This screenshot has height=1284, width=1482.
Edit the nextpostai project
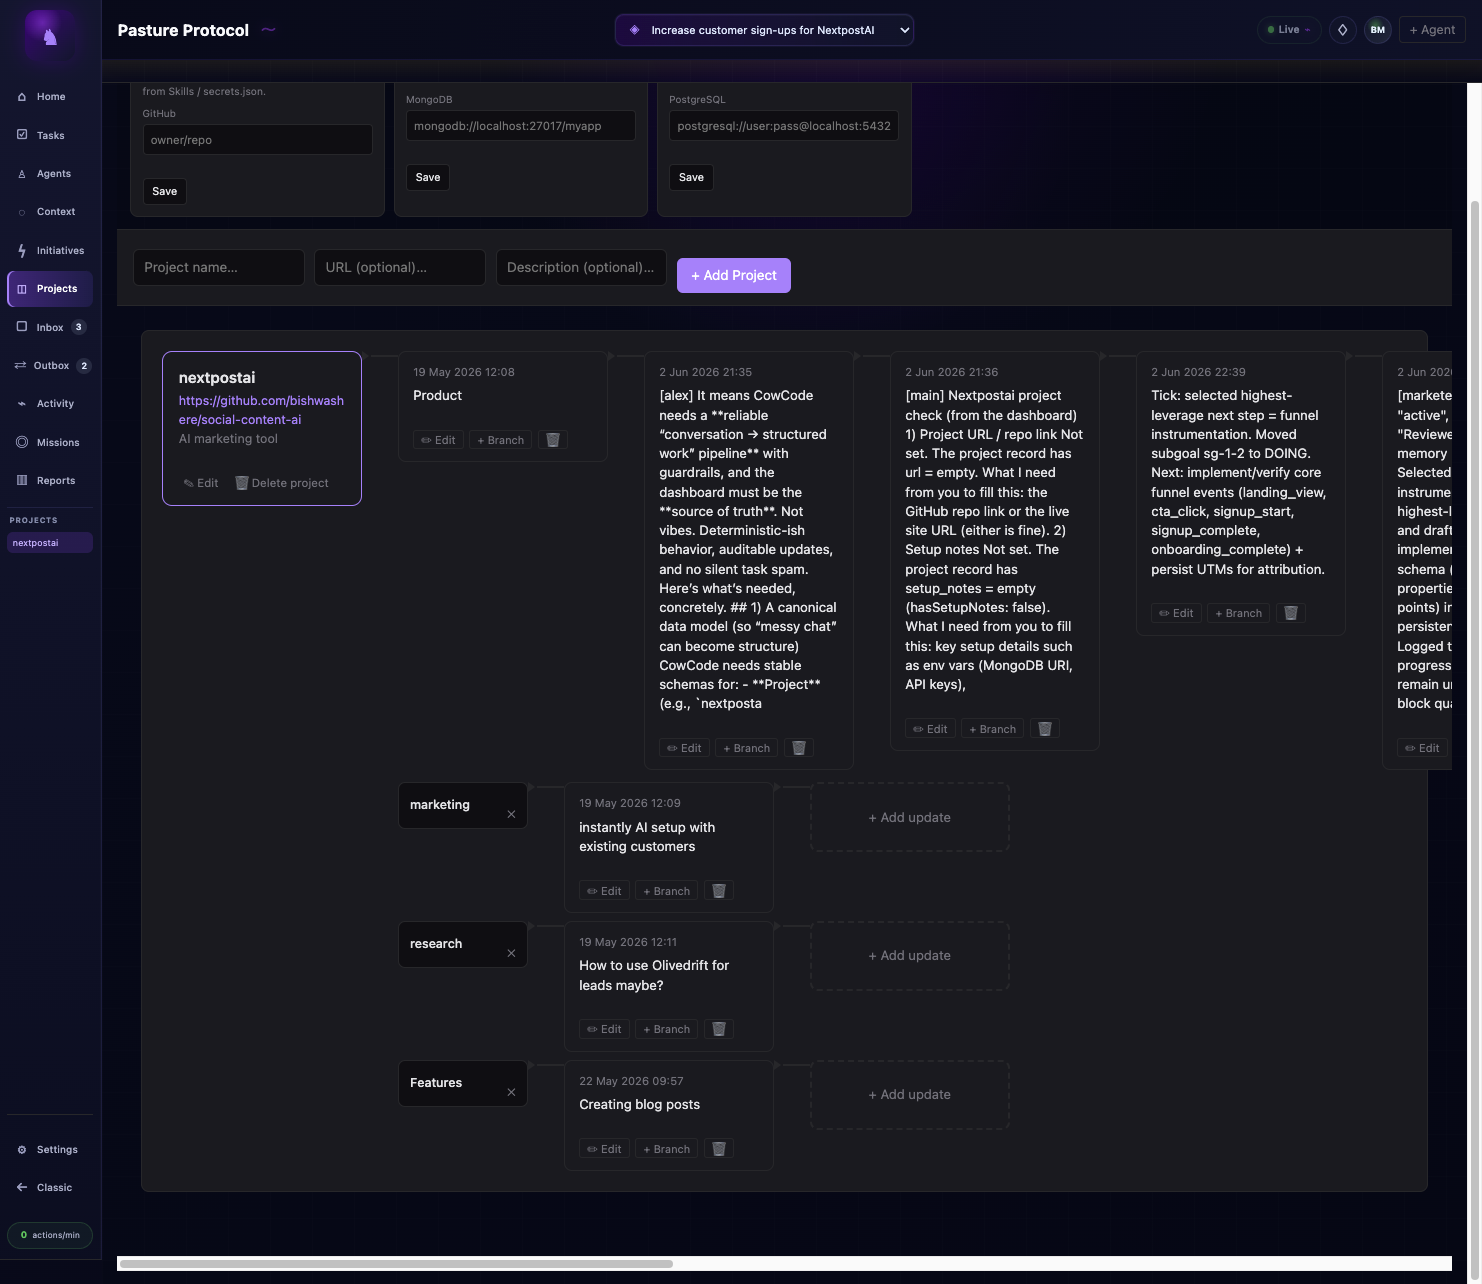click(x=201, y=483)
